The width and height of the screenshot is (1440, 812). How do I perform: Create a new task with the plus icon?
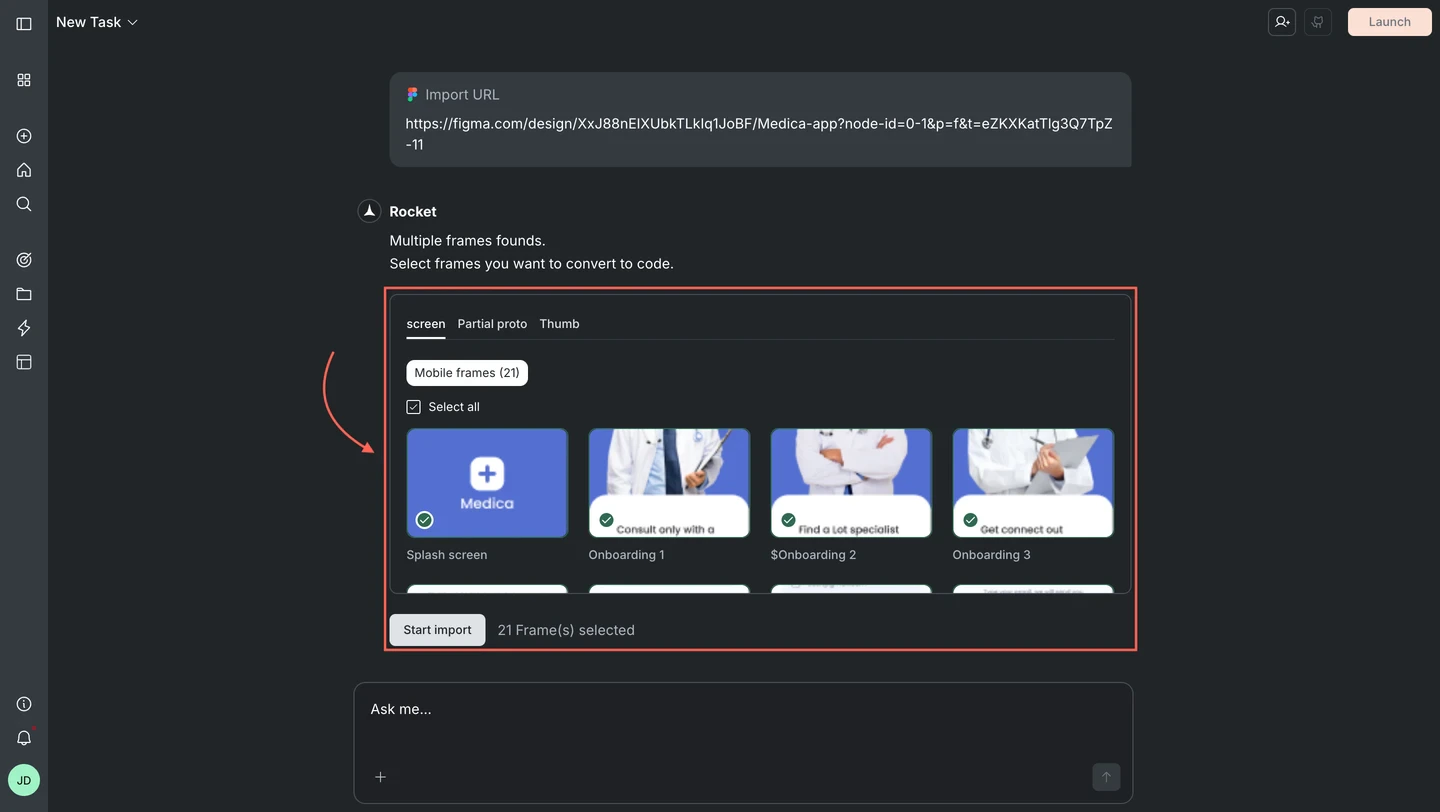click(24, 136)
